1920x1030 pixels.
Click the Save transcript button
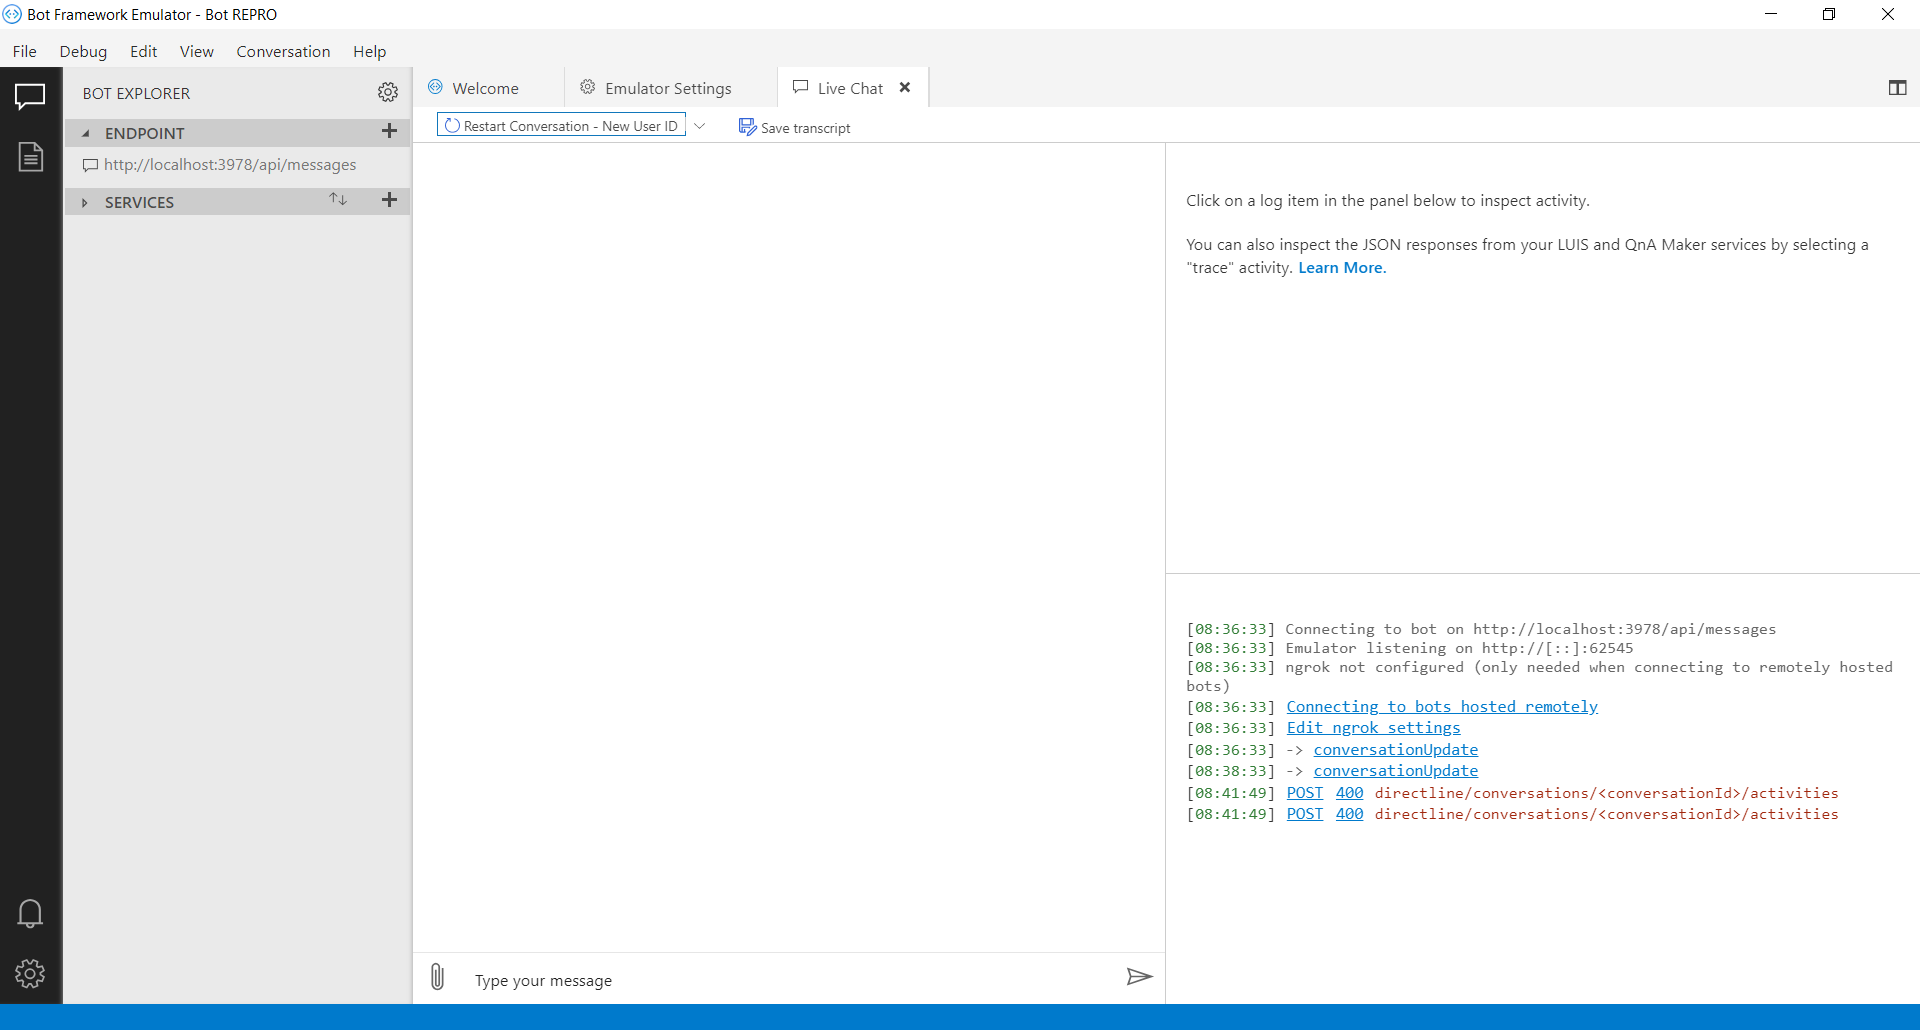795,127
